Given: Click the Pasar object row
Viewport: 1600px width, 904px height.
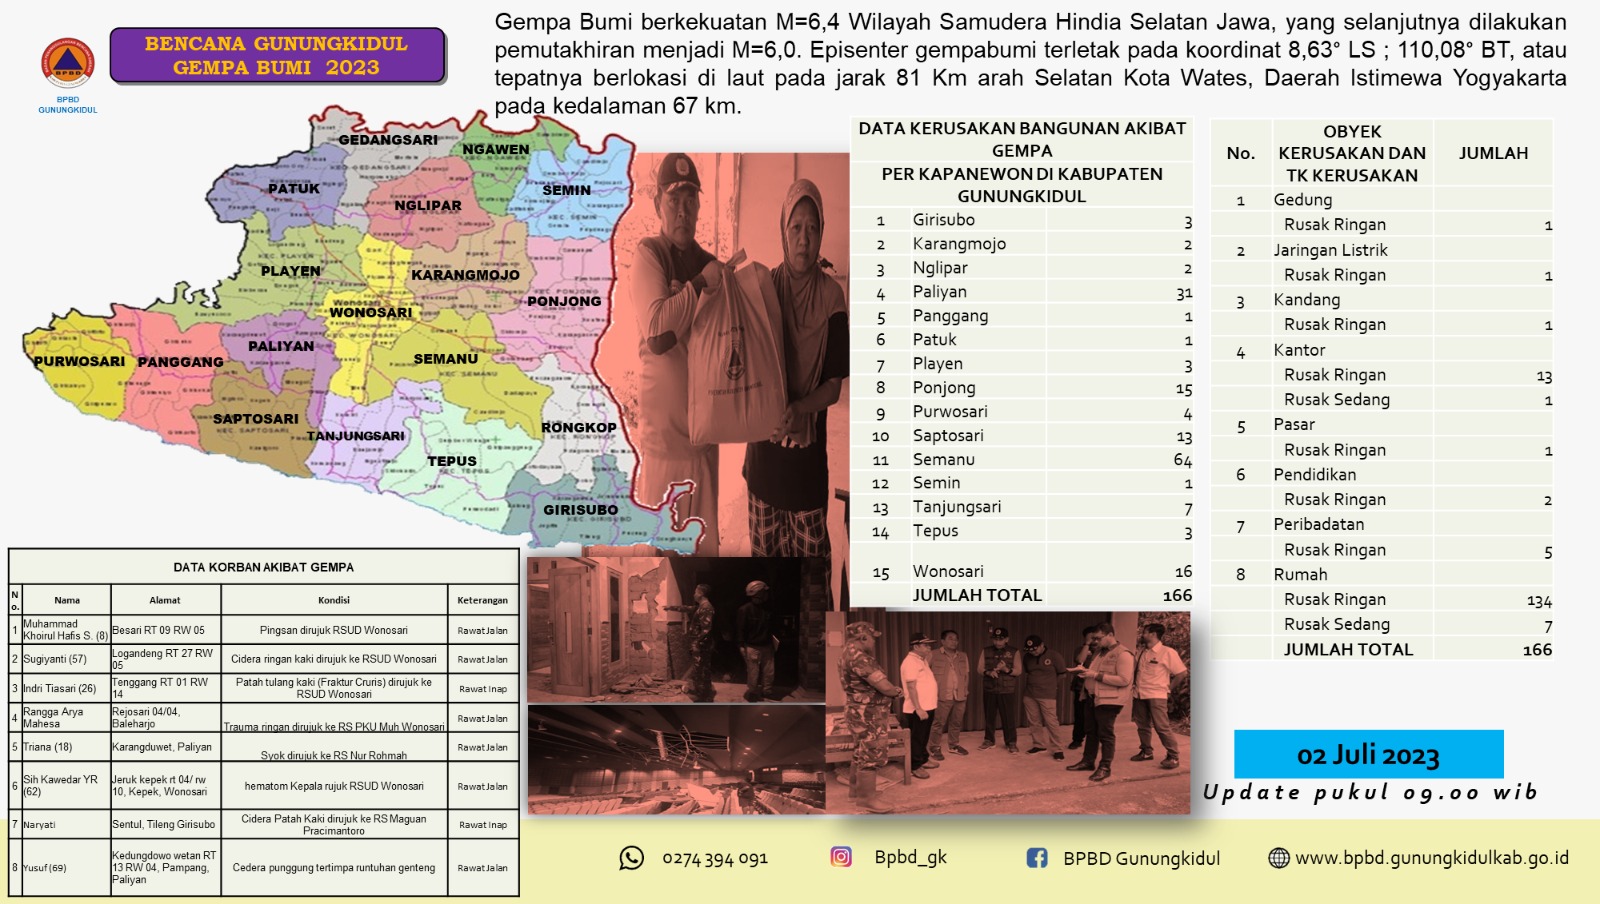Looking at the screenshot, I should (1382, 424).
